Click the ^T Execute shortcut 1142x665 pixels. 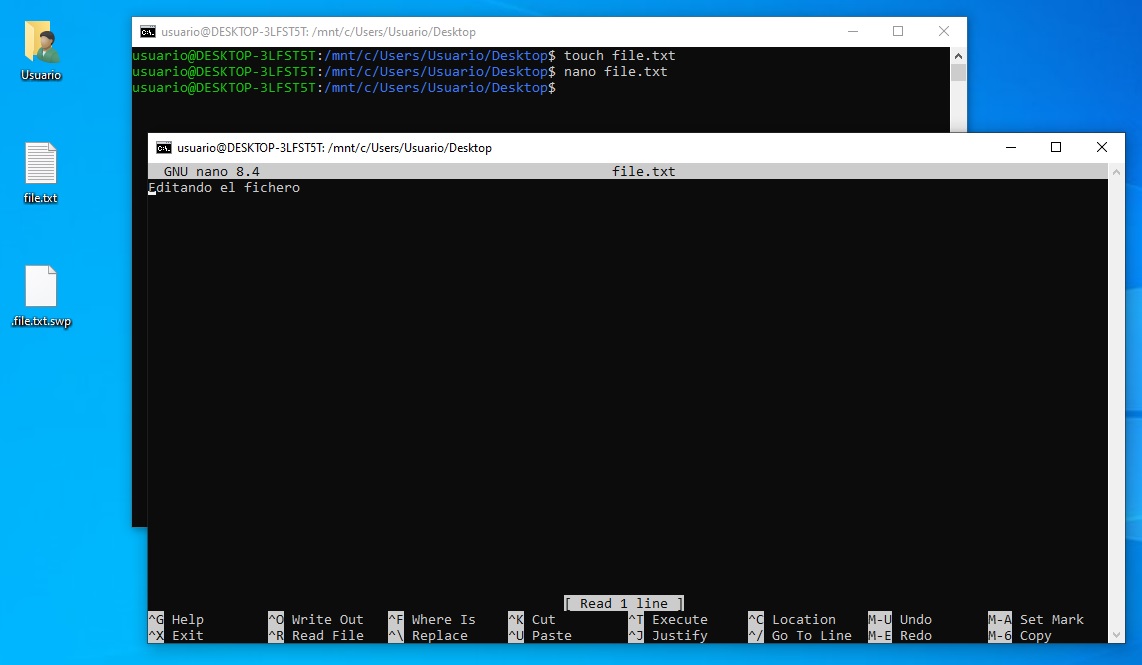pos(668,620)
